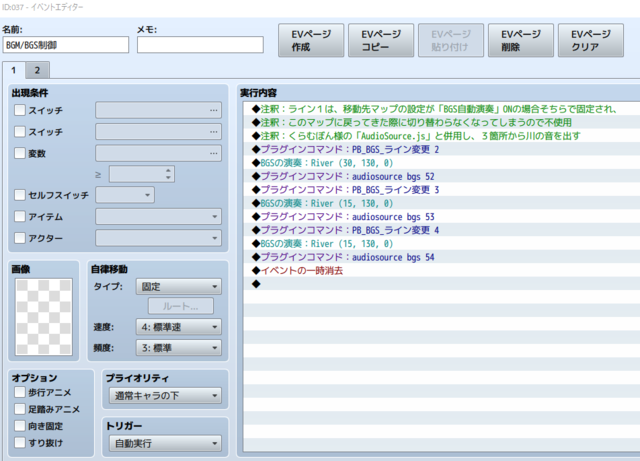Enable the 変数 condition checkbox

(x=20, y=153)
